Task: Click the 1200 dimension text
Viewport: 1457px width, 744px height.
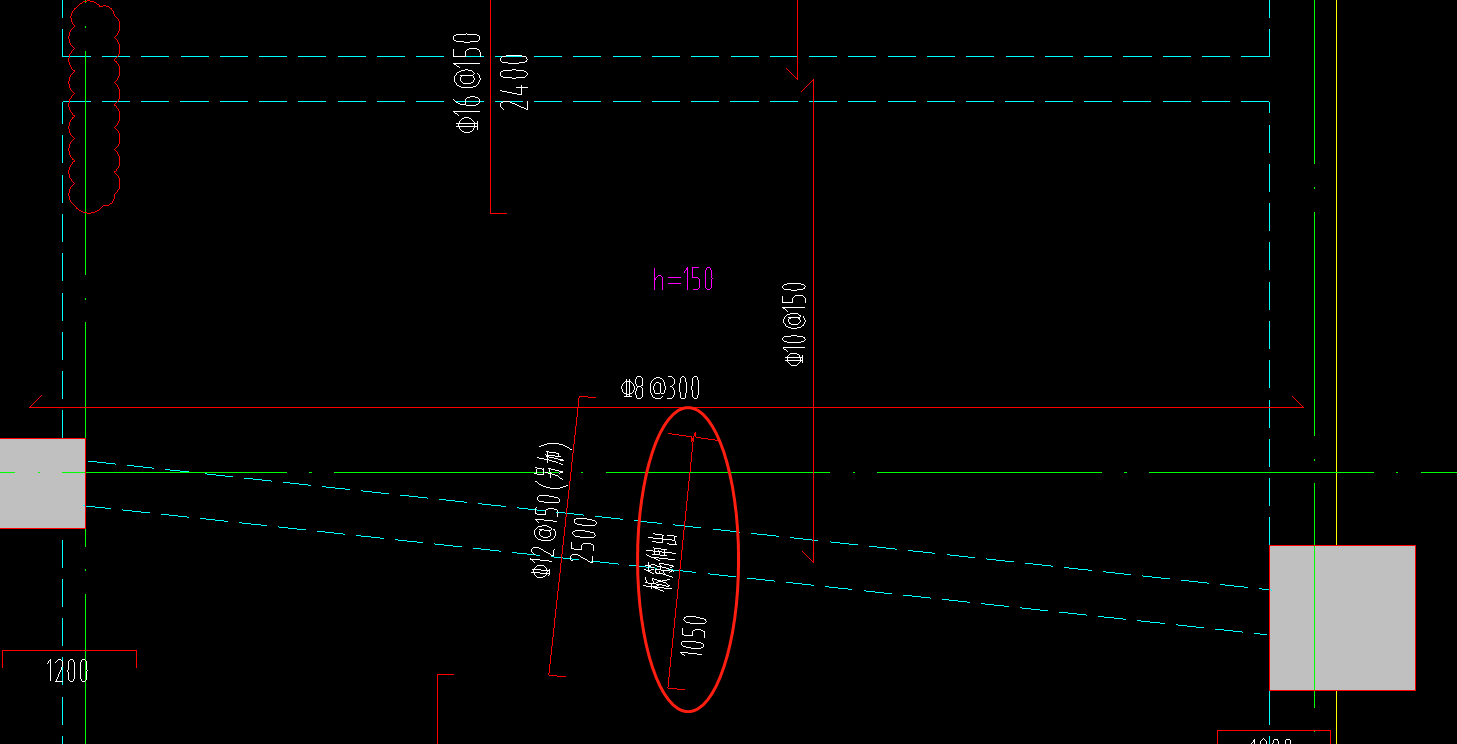Action: (x=67, y=671)
